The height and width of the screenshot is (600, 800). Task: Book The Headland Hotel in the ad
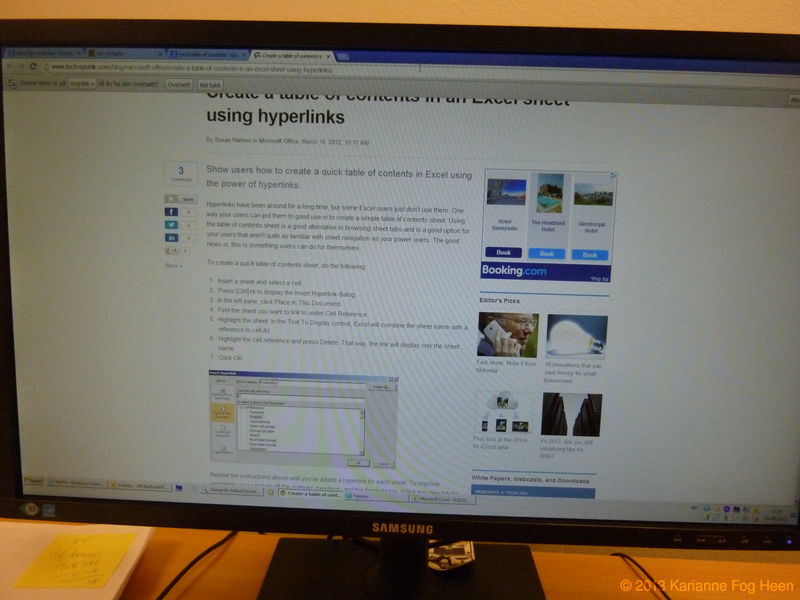pyautogui.click(x=546, y=254)
